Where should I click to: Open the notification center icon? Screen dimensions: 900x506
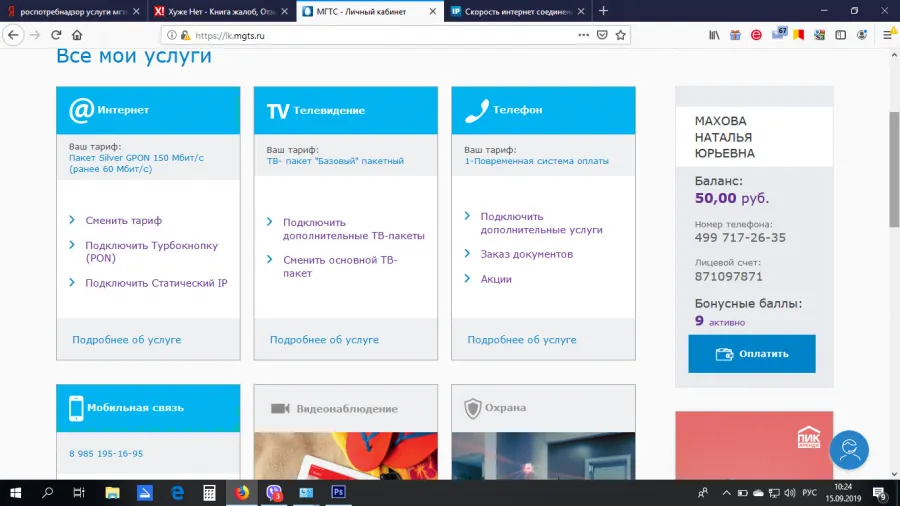[879, 493]
